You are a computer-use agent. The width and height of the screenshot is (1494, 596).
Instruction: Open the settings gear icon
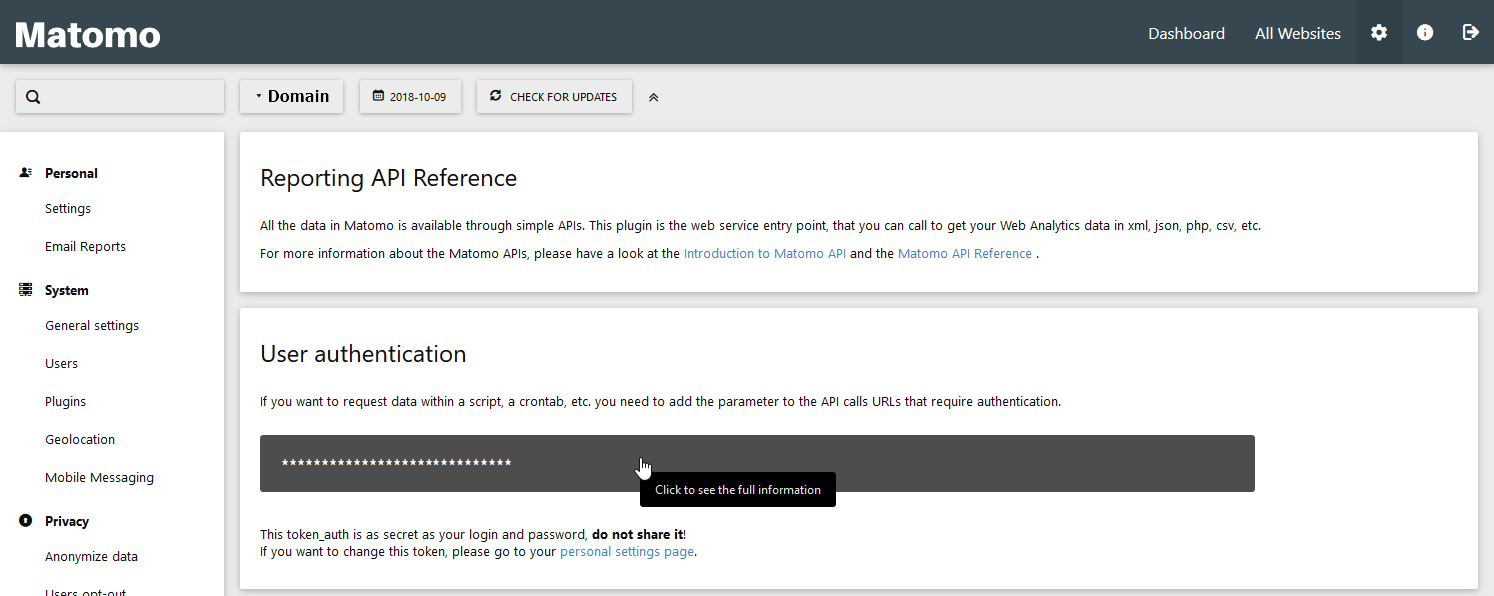pos(1379,33)
